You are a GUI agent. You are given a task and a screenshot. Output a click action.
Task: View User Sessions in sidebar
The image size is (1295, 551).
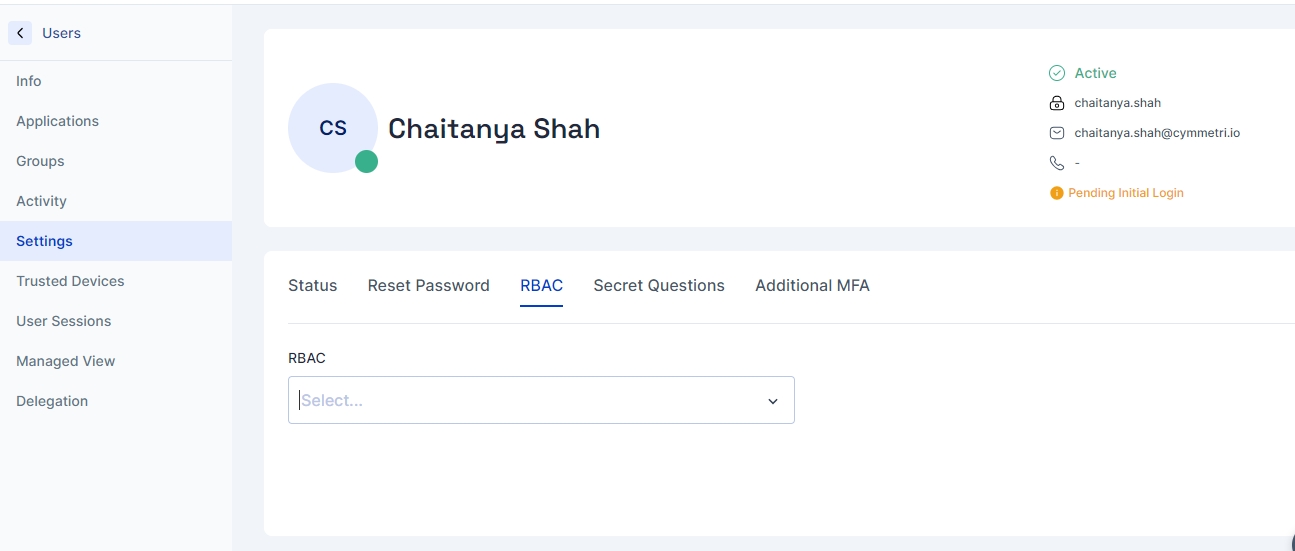pyautogui.click(x=63, y=321)
